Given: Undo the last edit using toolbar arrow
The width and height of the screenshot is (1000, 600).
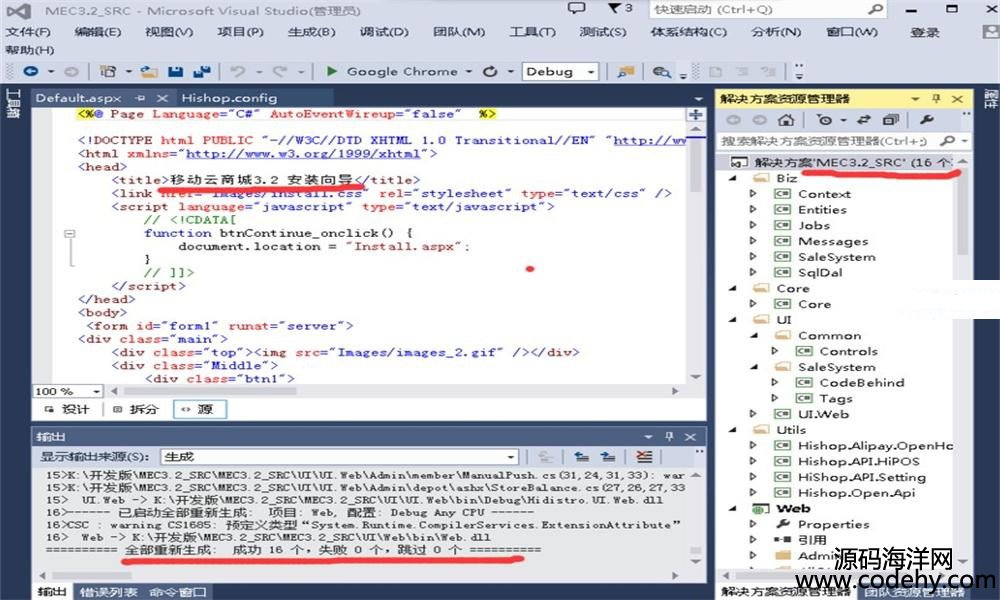Looking at the screenshot, I should (238, 71).
